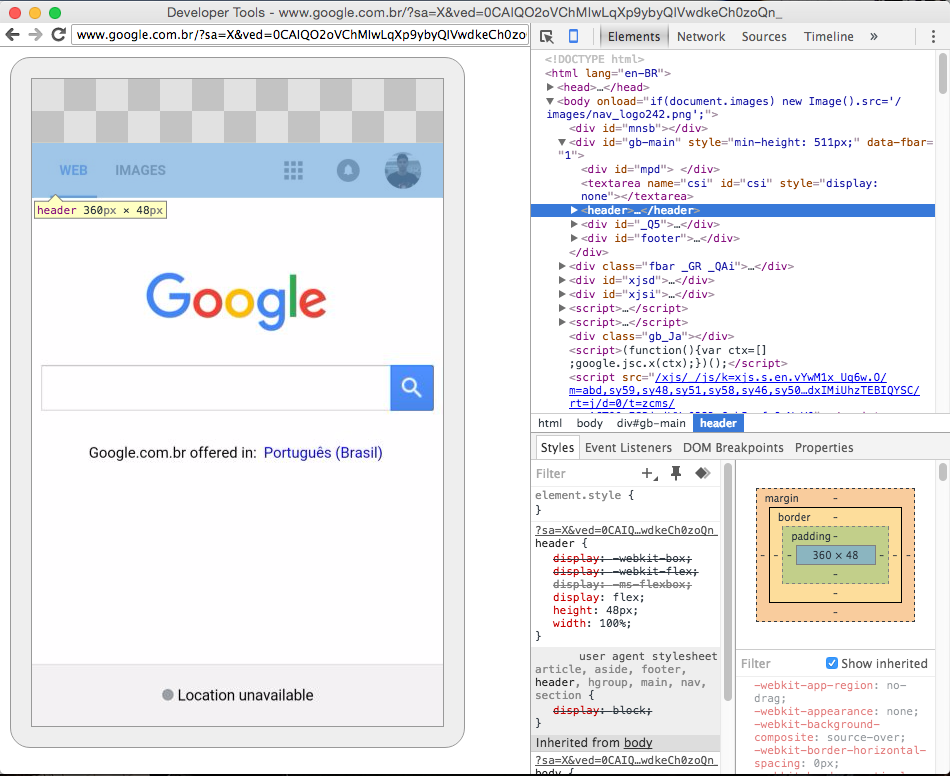The height and width of the screenshot is (776, 950).
Task: Select header breadcrumb item
Action: 718,423
